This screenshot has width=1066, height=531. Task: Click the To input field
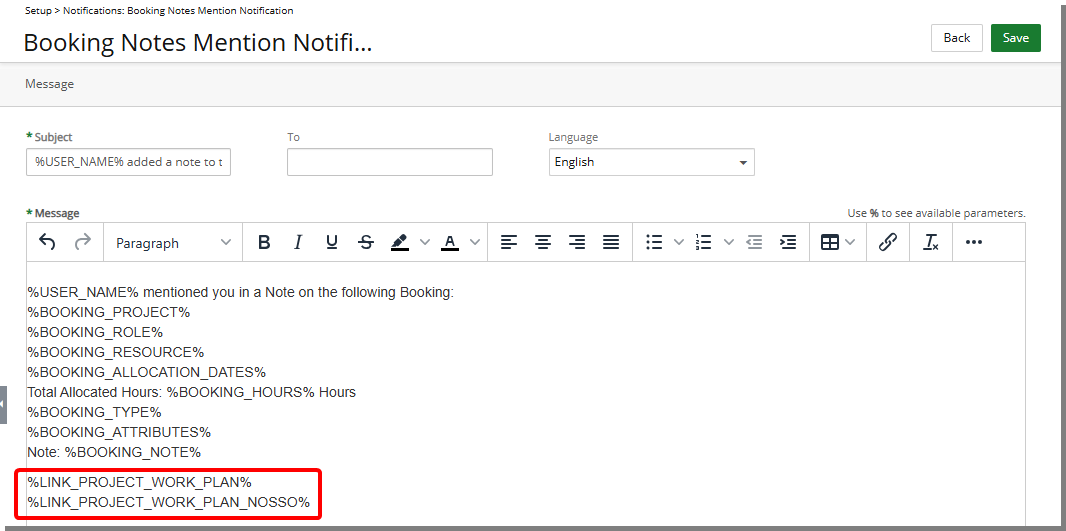click(390, 162)
